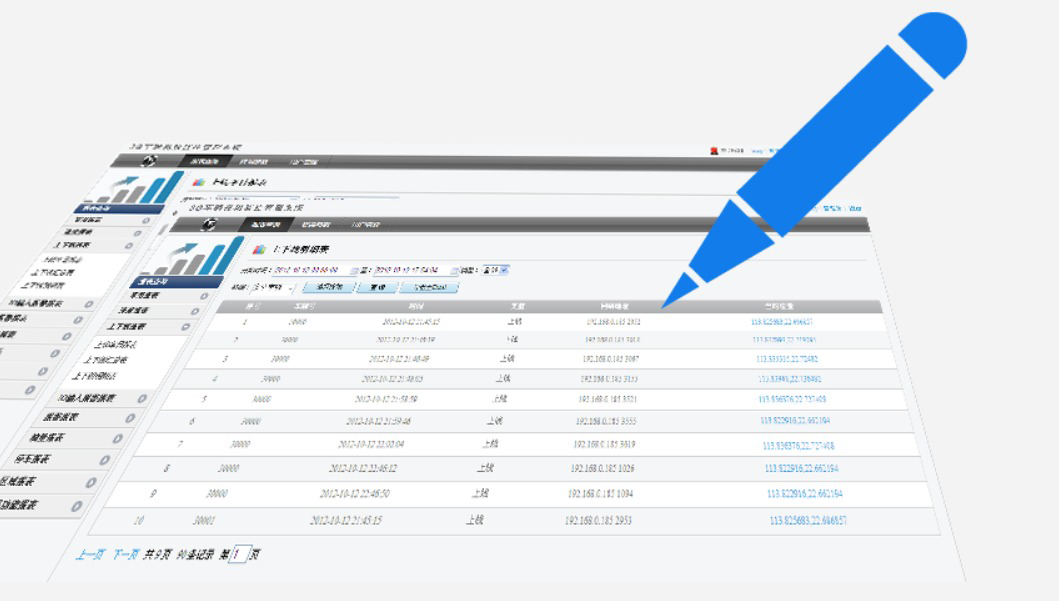This screenshot has height=601, width=1059.
Task: Click the red user icon at top right
Action: click(x=714, y=151)
